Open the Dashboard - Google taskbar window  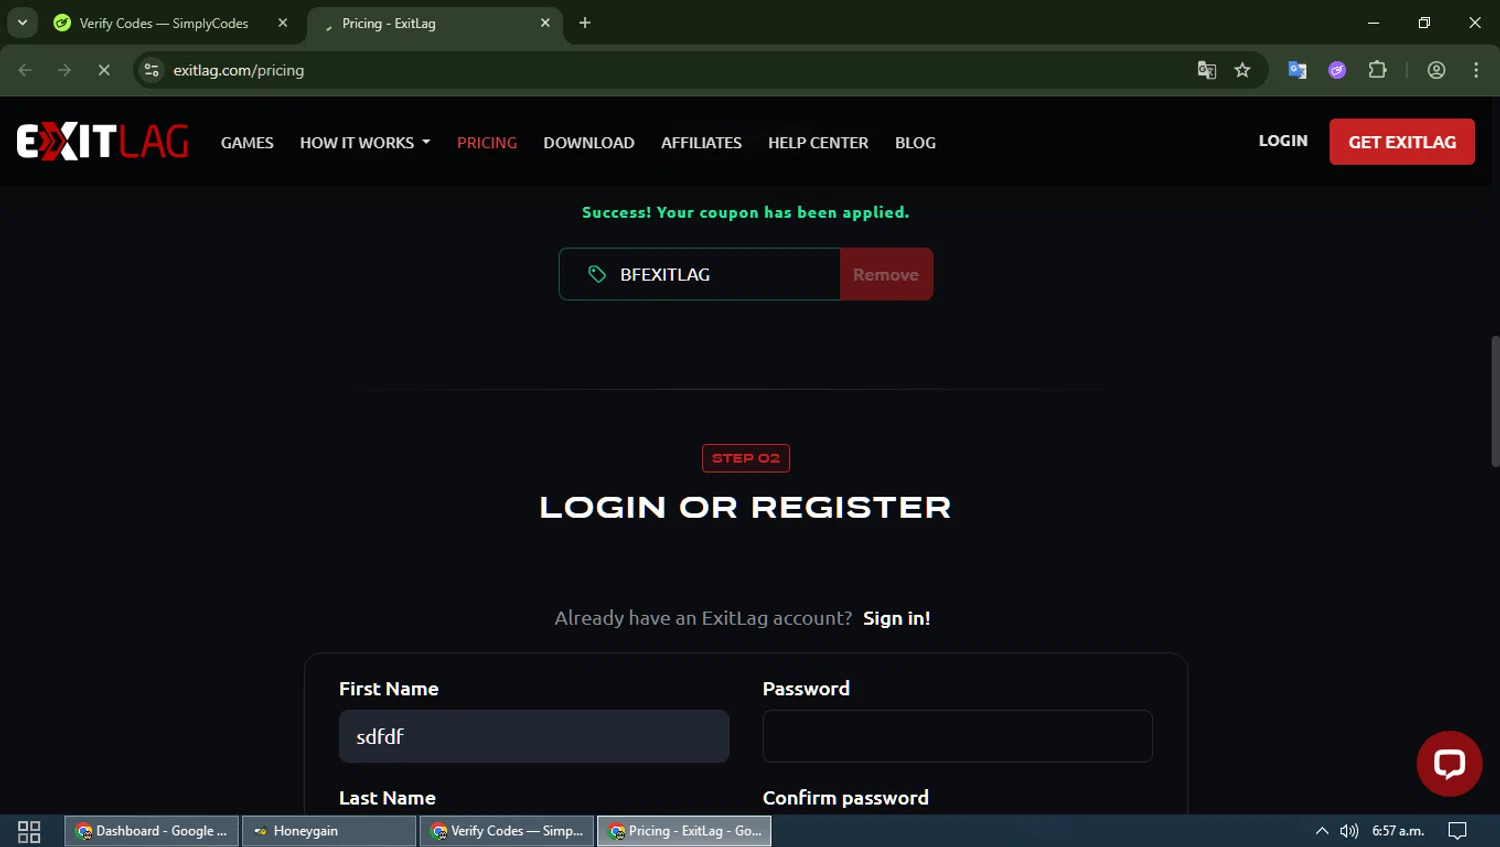(152, 831)
